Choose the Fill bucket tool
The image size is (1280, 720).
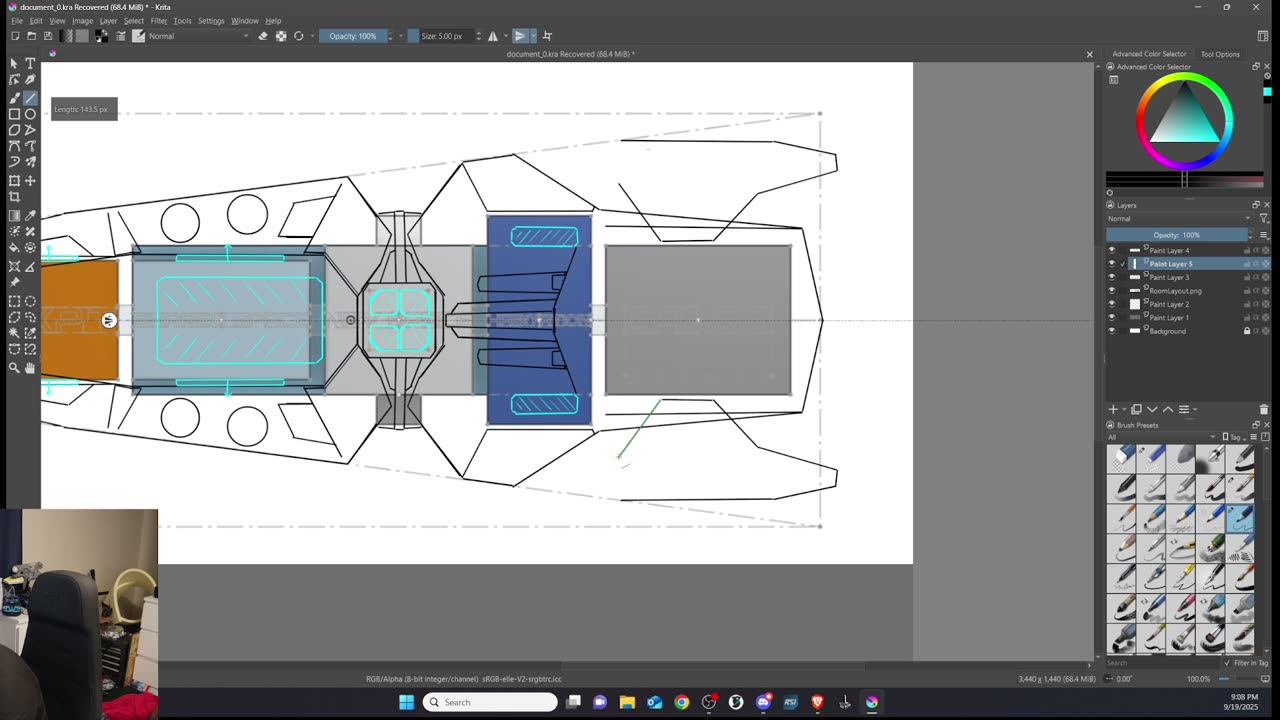click(14, 247)
